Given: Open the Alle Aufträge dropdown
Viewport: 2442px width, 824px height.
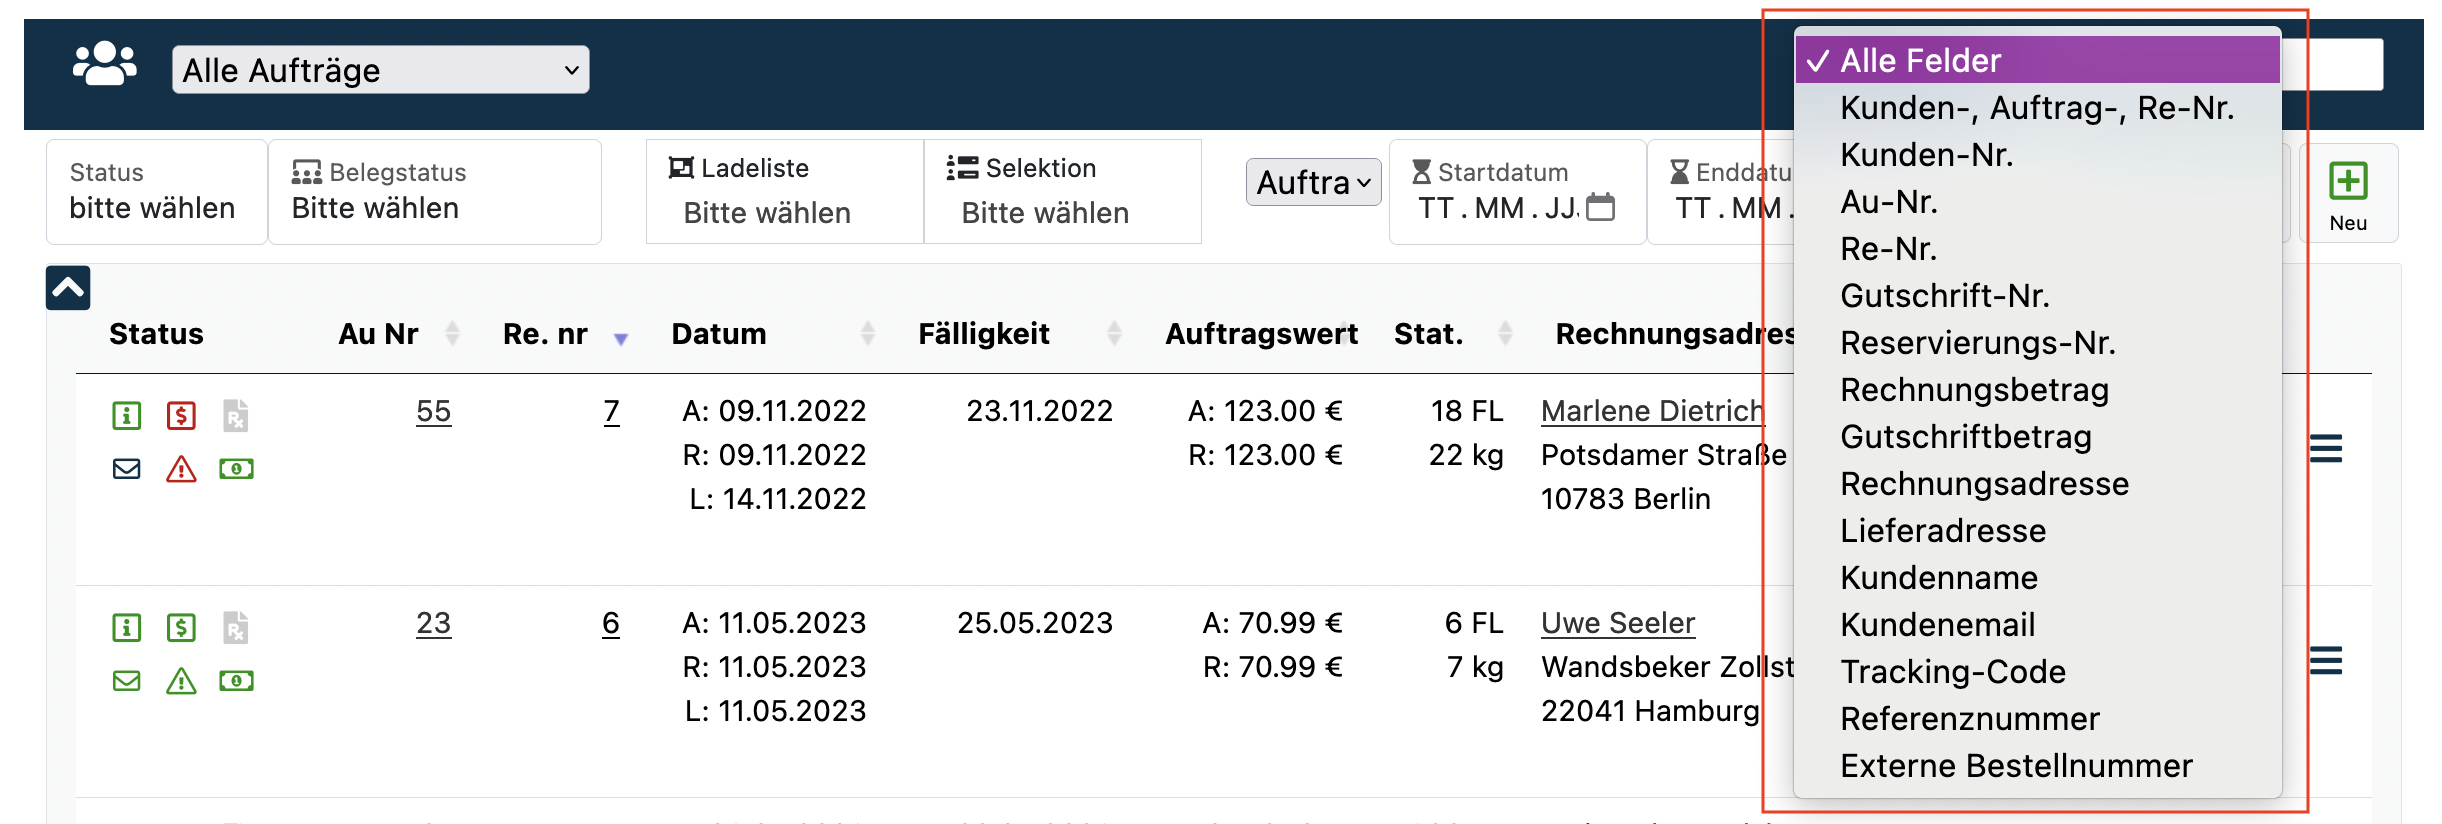Looking at the screenshot, I should pos(380,70).
